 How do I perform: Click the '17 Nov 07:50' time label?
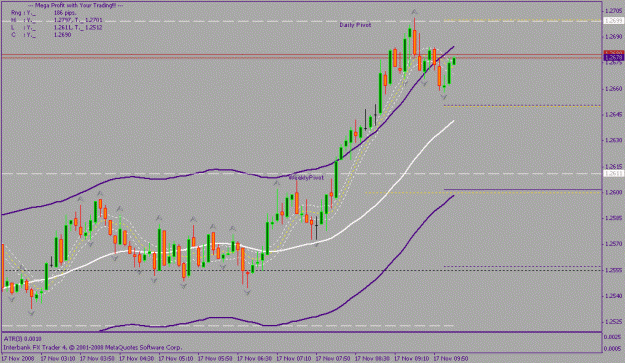334,358
